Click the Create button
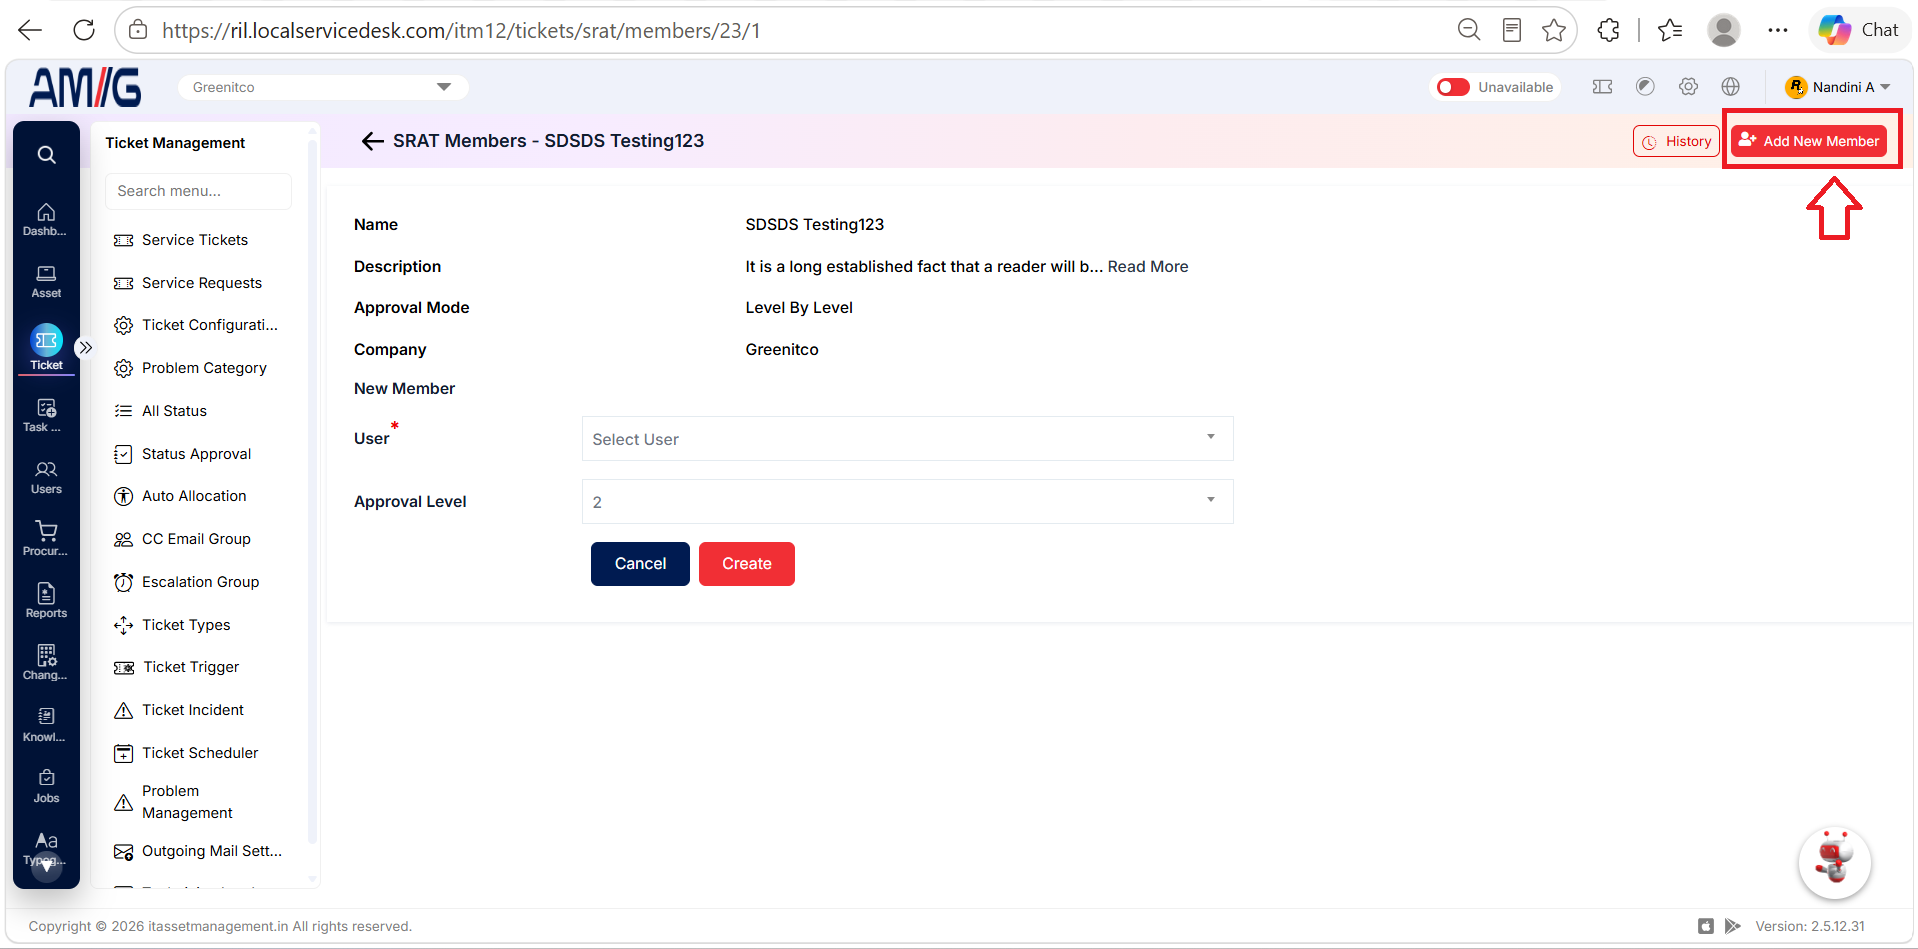The width and height of the screenshot is (1918, 949). tap(747, 564)
